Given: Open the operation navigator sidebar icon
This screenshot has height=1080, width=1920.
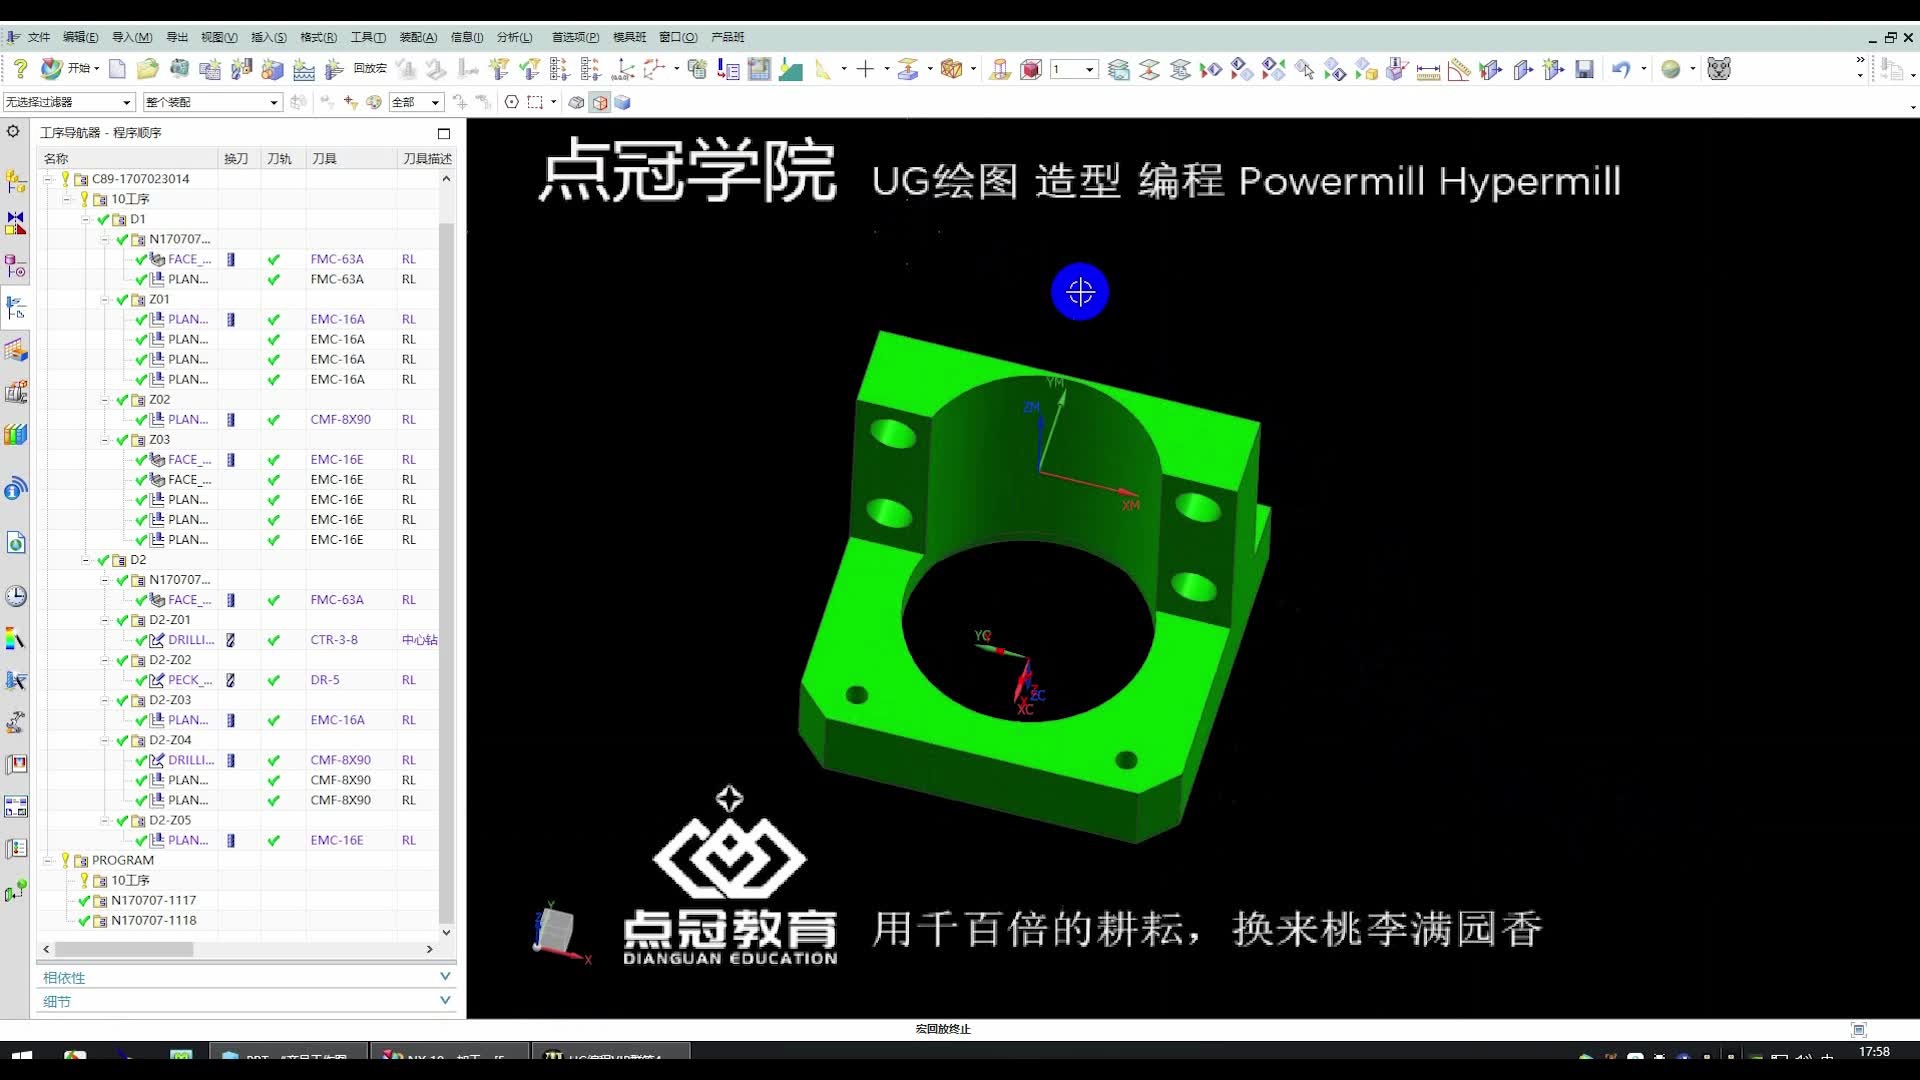Looking at the screenshot, I should coord(15,308).
